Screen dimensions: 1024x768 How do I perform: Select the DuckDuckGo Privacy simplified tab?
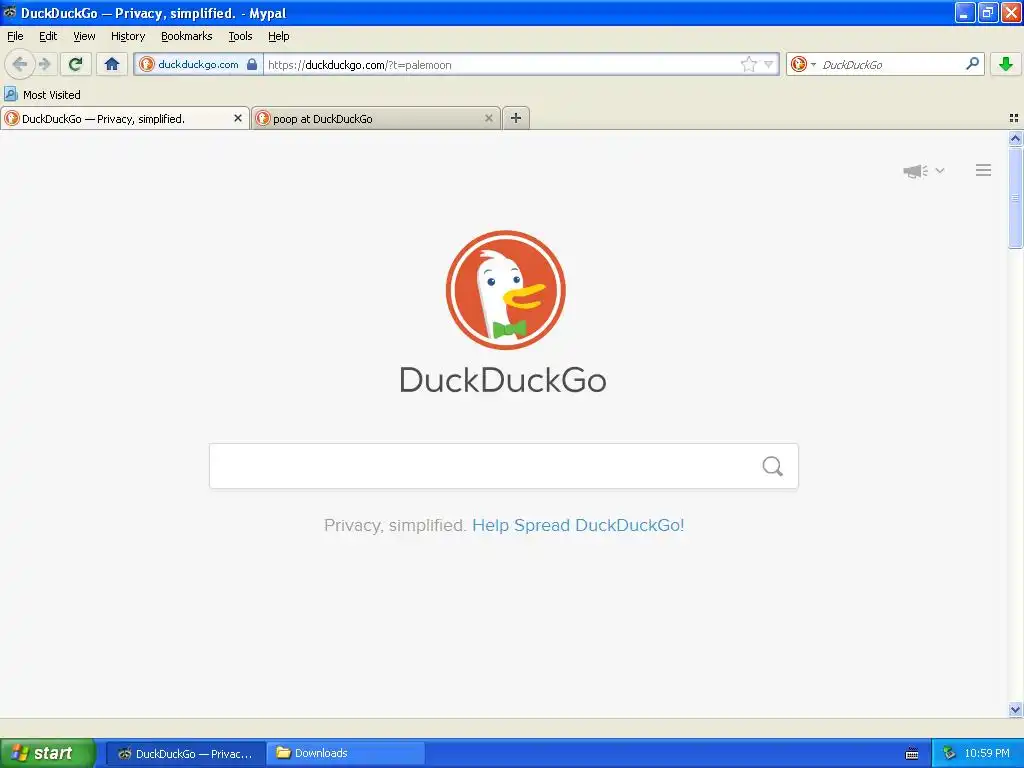point(125,118)
